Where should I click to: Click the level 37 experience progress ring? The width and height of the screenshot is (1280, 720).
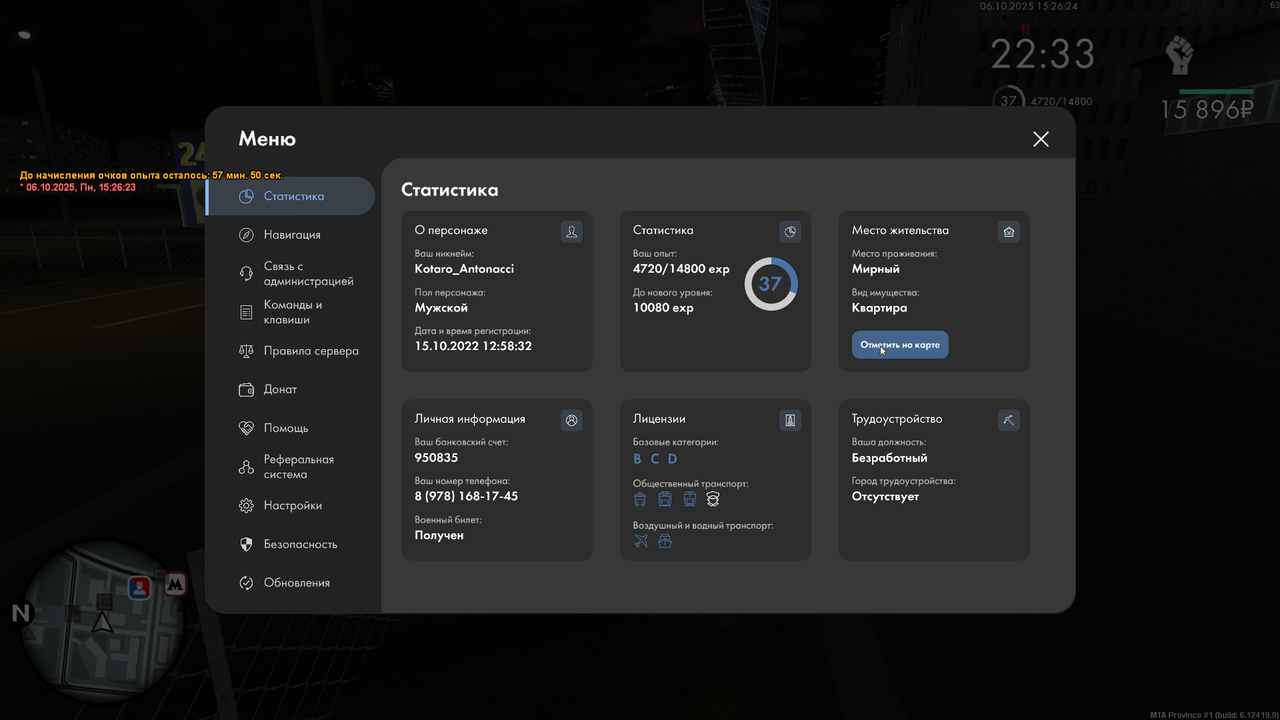click(770, 284)
